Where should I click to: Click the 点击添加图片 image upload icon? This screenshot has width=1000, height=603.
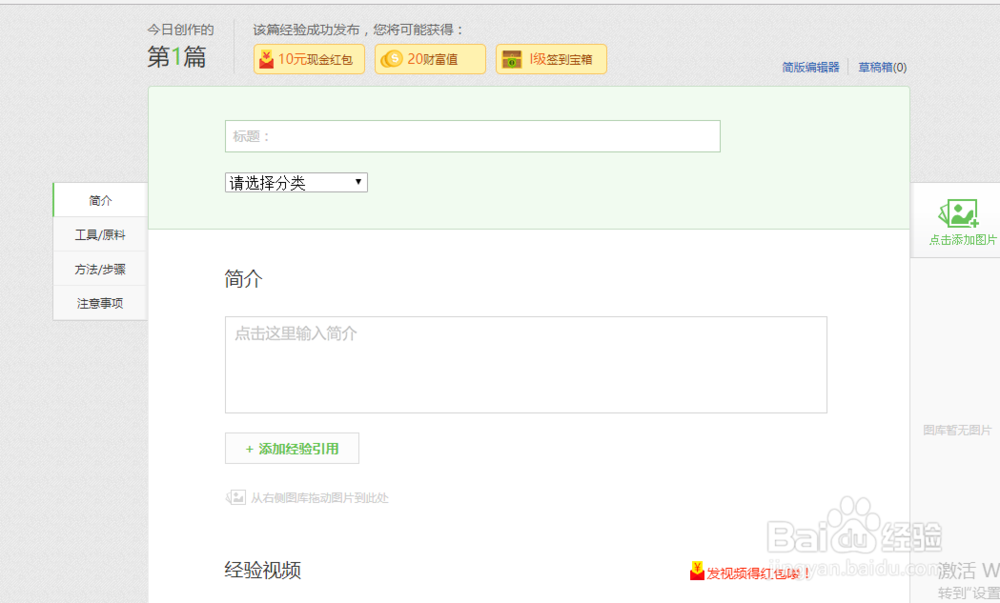(x=958, y=211)
